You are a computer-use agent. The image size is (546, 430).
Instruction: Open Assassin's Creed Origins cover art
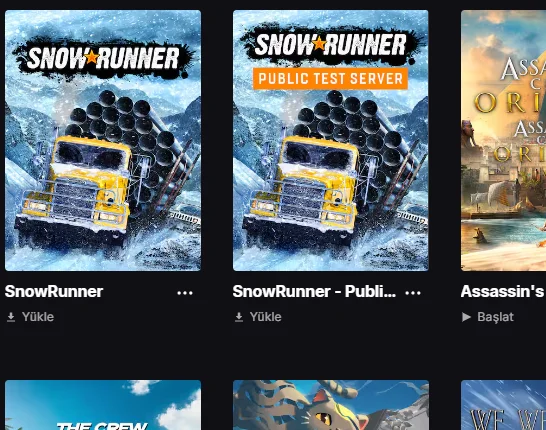click(x=504, y=140)
